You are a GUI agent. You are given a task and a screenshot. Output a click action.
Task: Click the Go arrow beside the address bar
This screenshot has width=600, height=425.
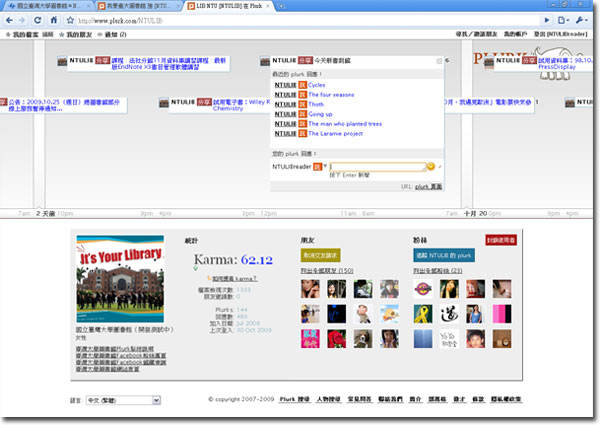pos(547,20)
